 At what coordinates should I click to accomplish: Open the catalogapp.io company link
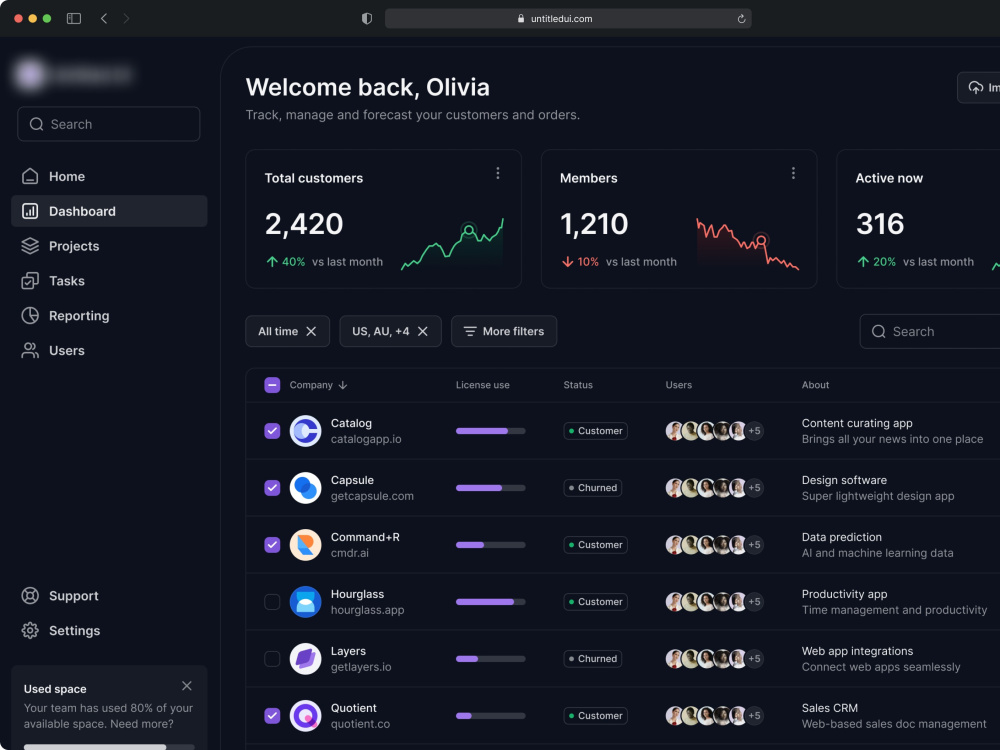(365, 438)
